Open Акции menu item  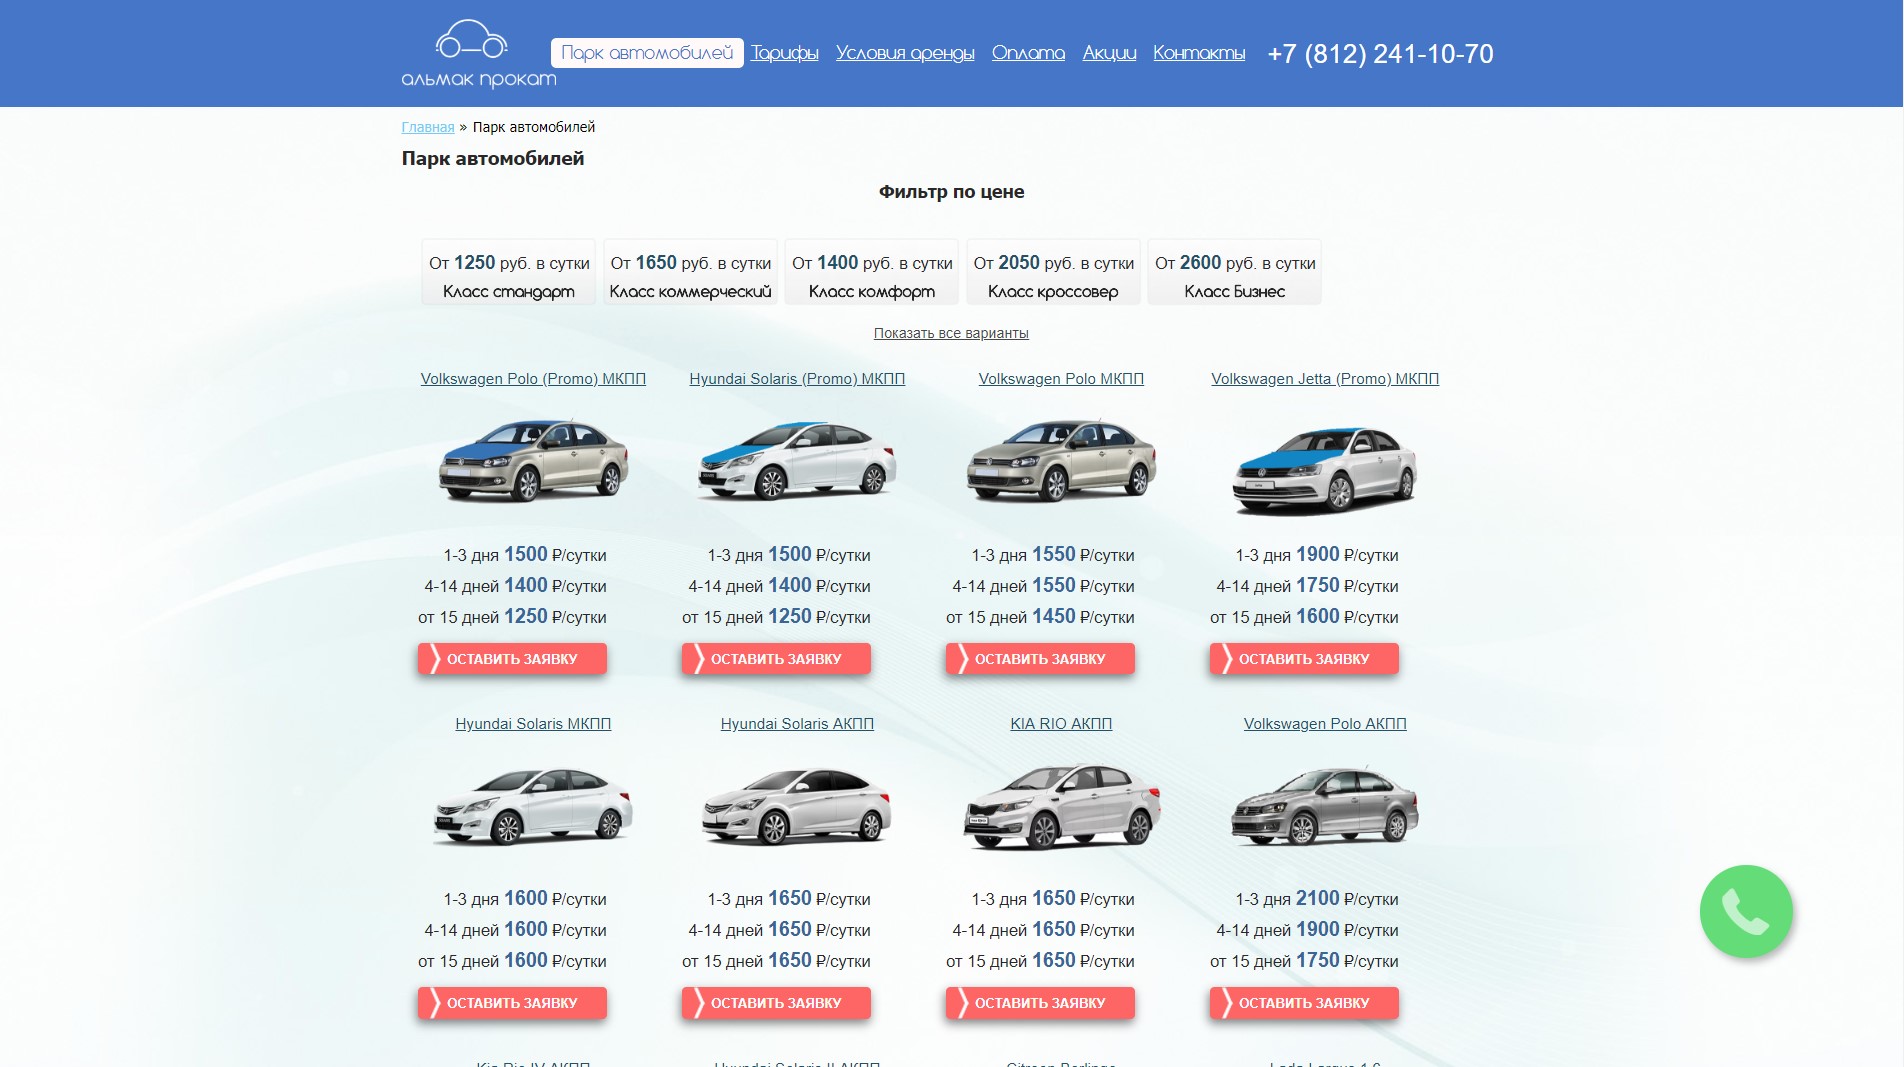(x=1109, y=53)
